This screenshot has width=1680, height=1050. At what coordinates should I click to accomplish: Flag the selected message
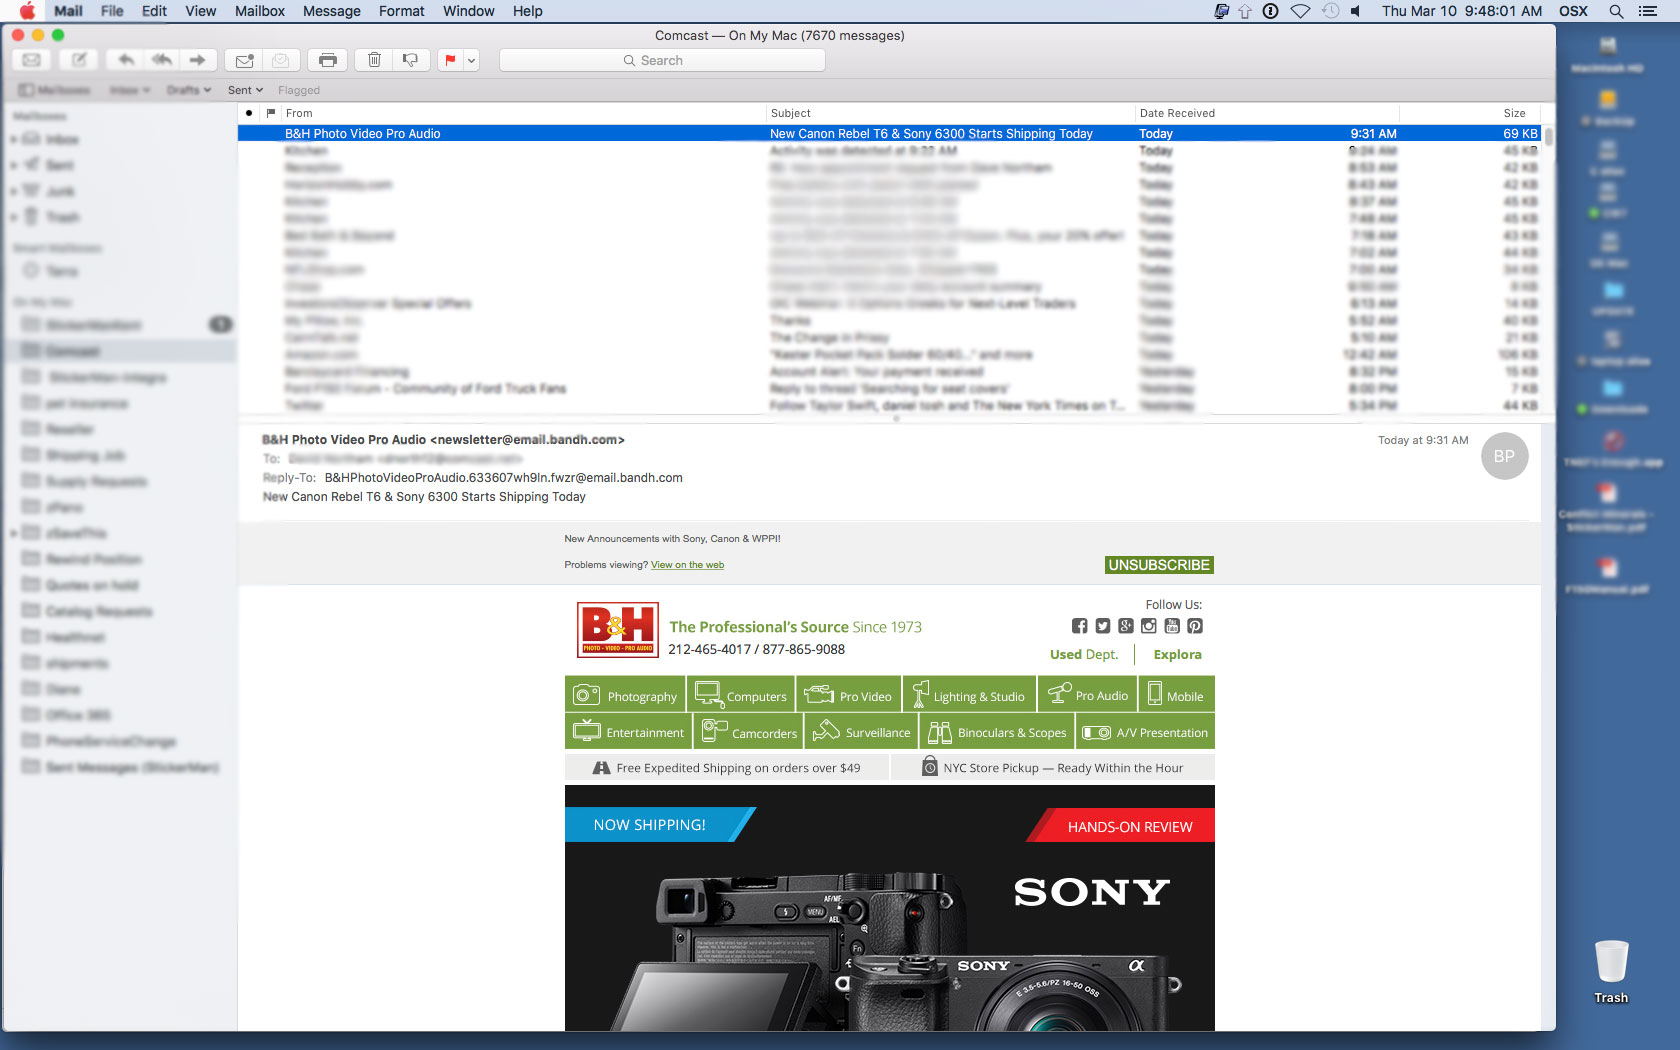coord(451,60)
